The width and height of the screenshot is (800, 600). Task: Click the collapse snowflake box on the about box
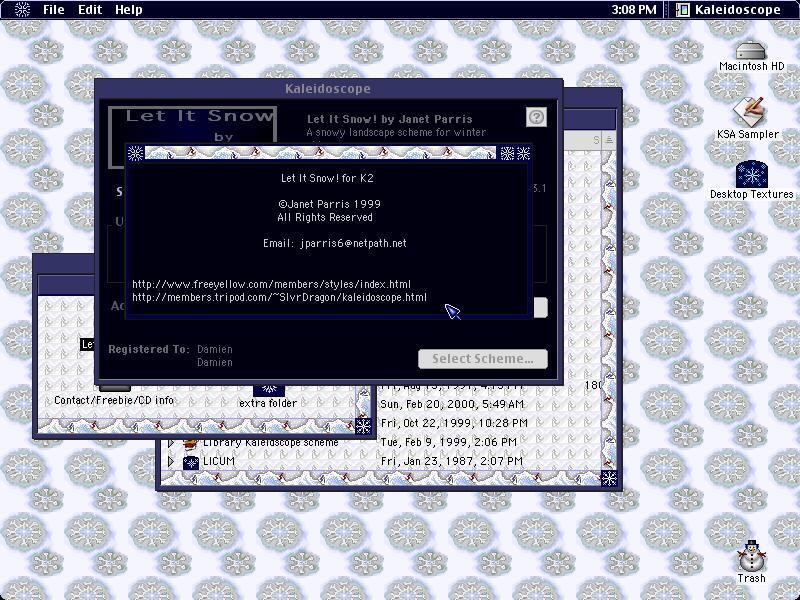tap(523, 153)
